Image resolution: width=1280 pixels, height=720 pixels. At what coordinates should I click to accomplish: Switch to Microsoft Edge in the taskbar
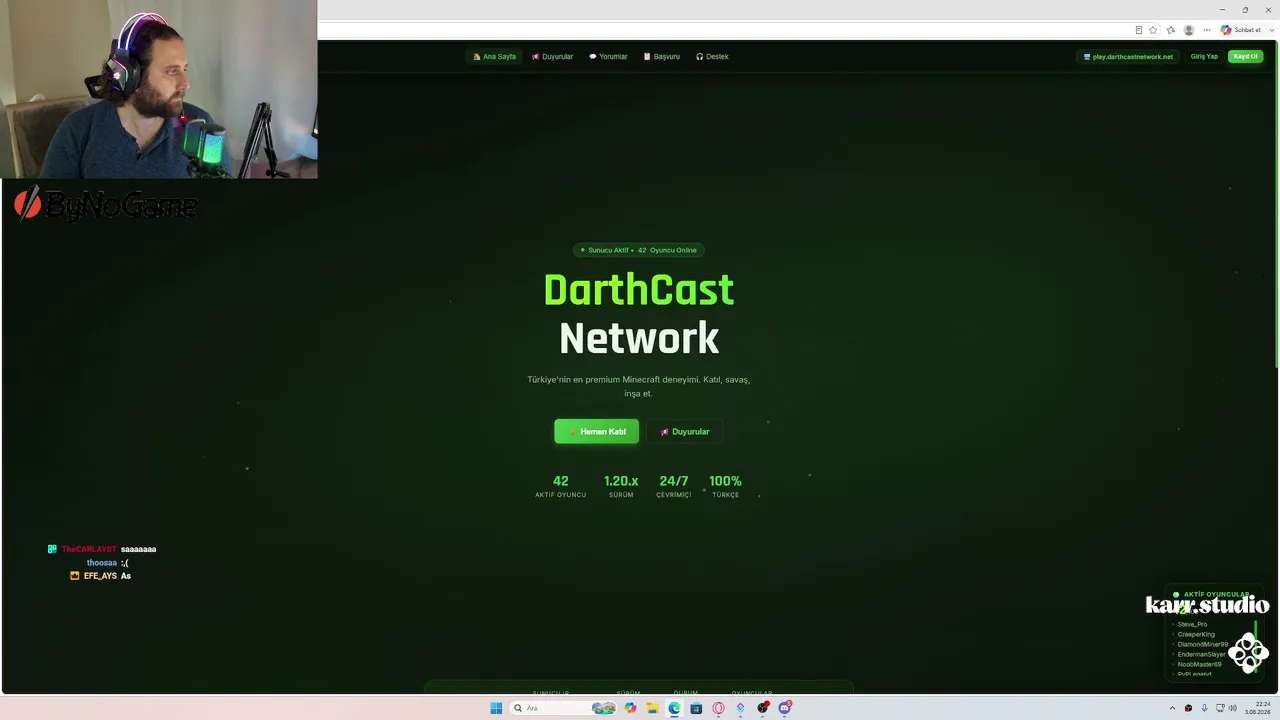[674, 708]
